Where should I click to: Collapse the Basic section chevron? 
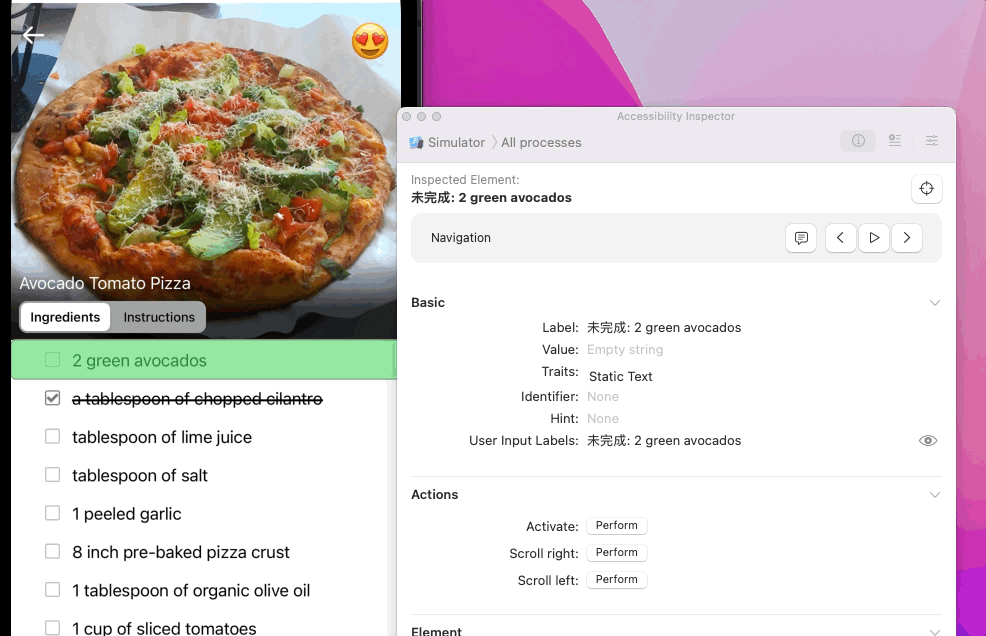(x=934, y=303)
